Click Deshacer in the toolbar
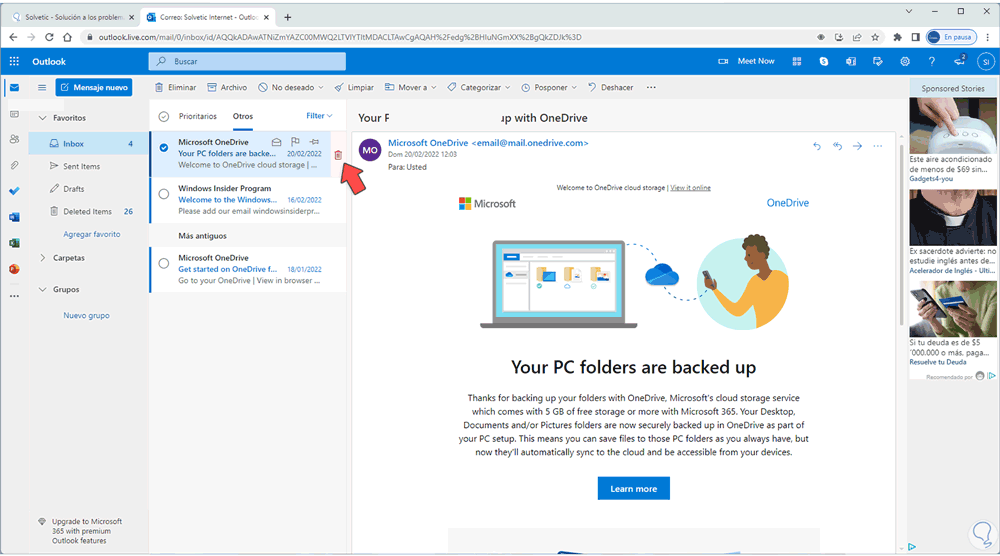The image size is (1000, 556). click(x=610, y=87)
